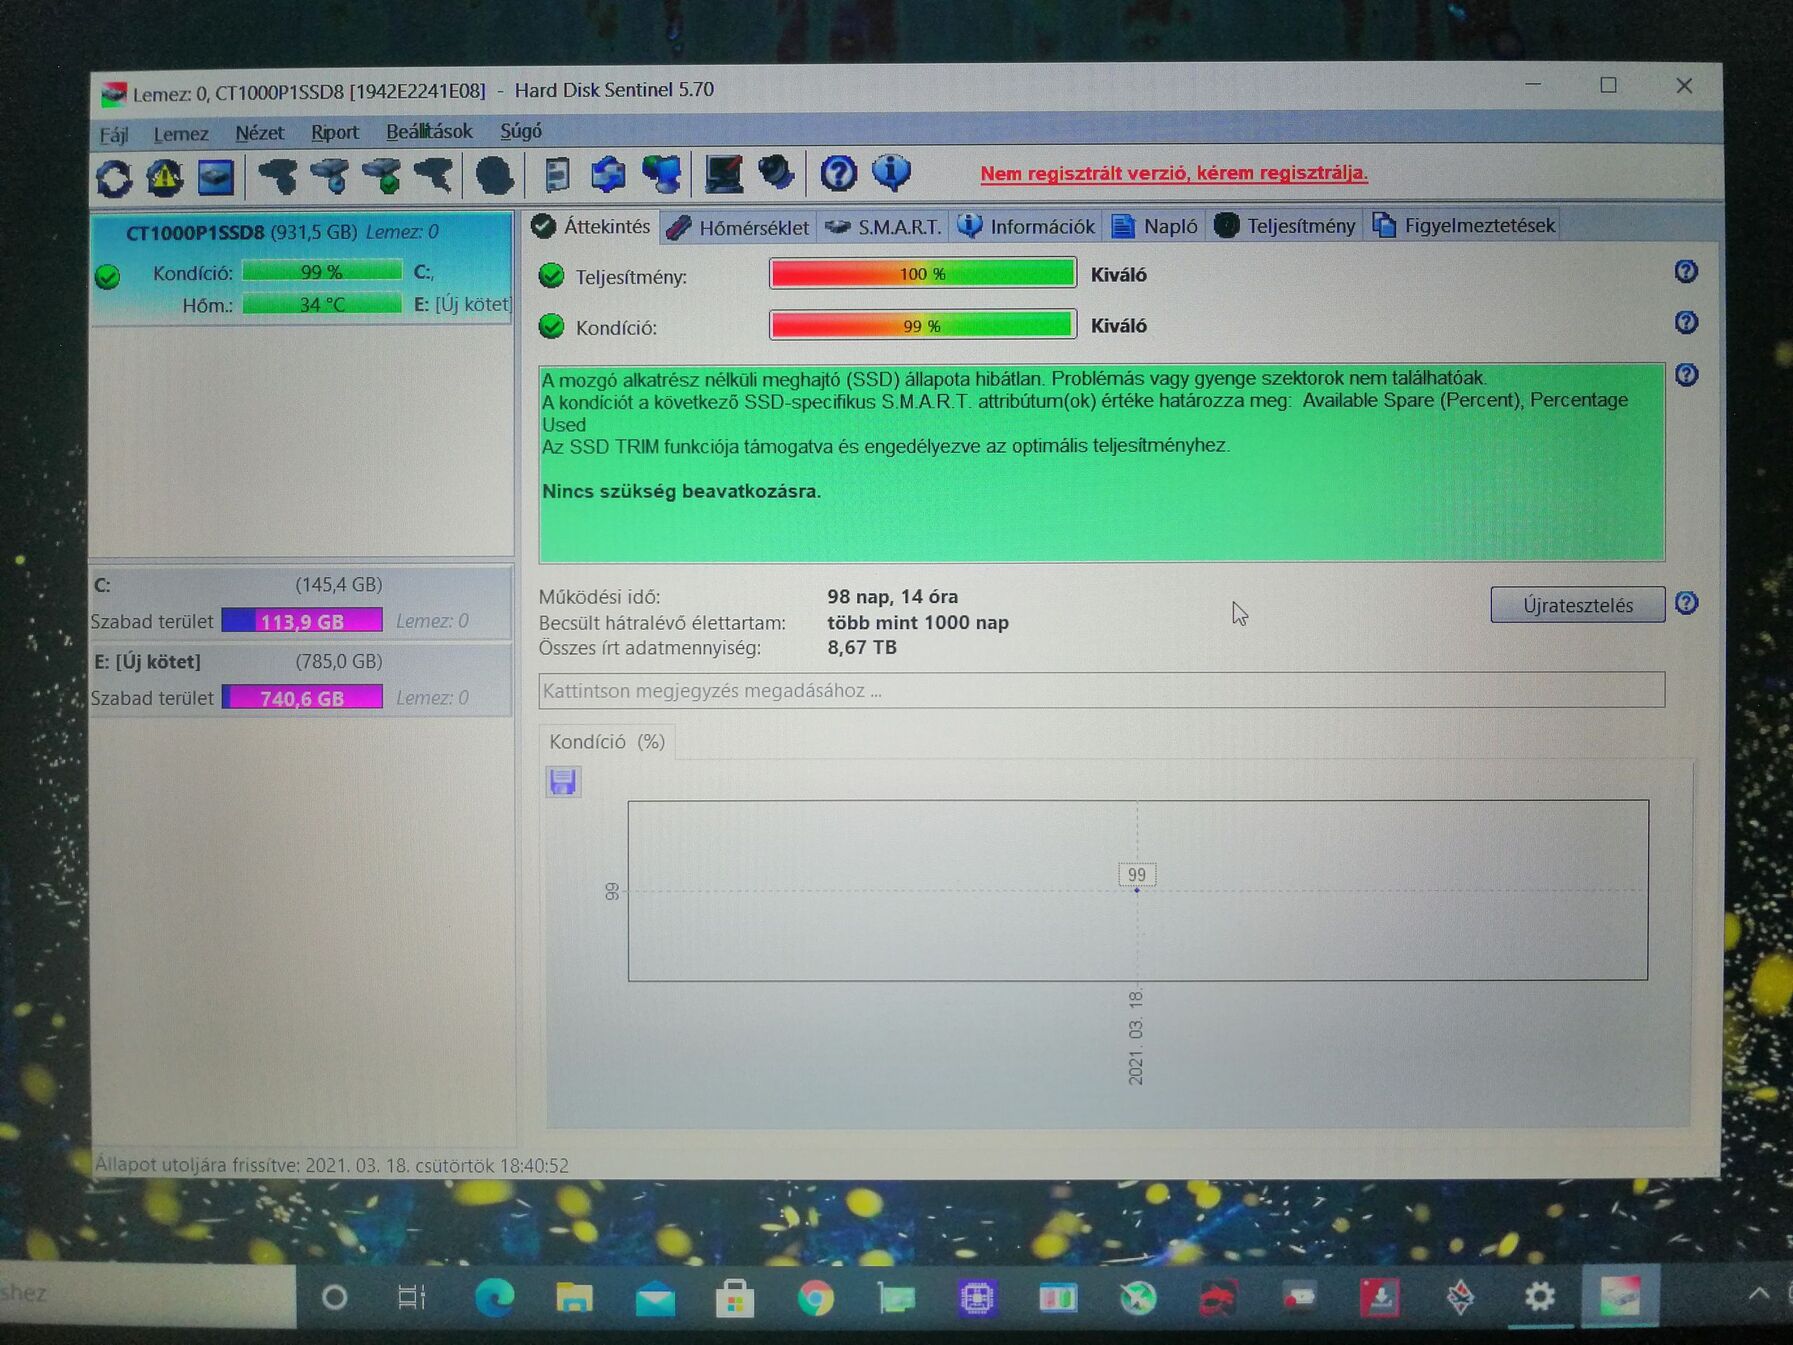The image size is (1793, 1345).
Task: Click the E: free space 740,6 GB bar
Action: tap(302, 698)
